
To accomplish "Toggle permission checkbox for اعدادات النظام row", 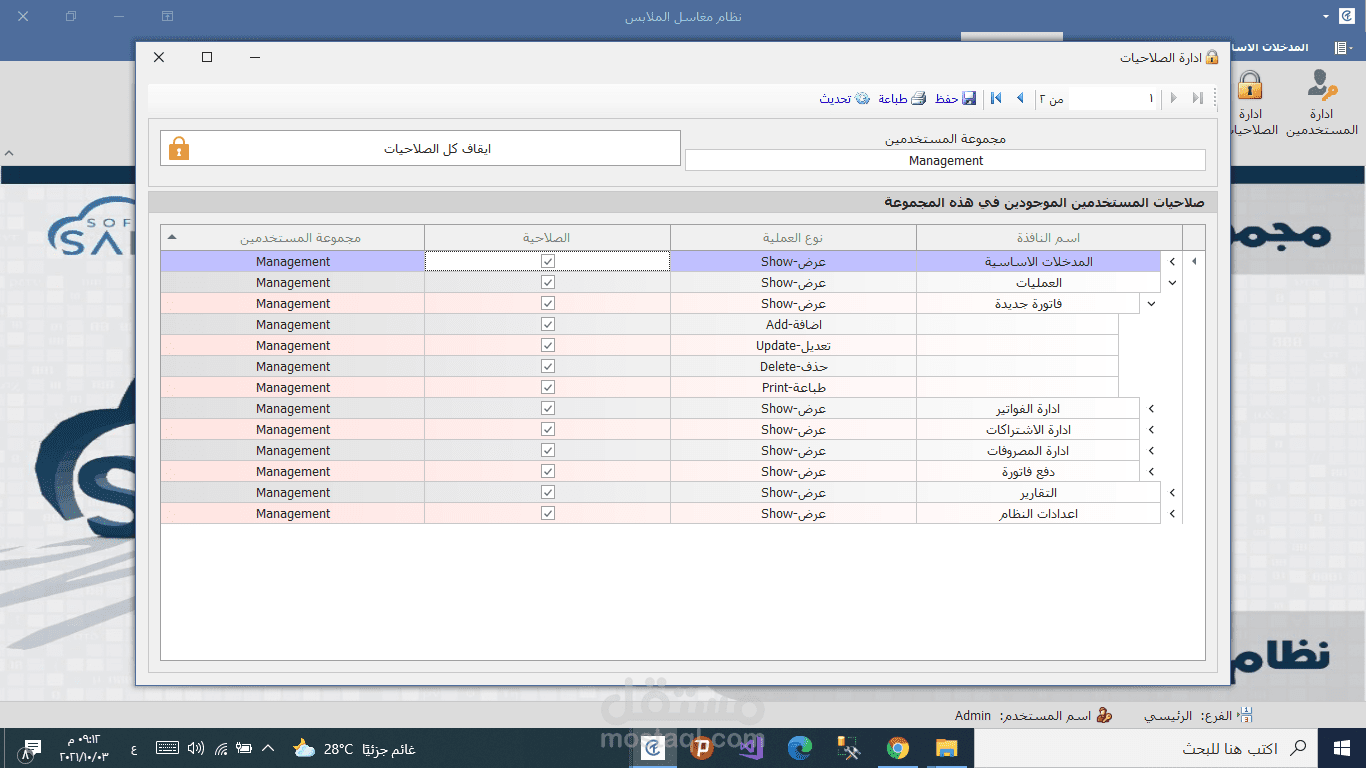I will point(547,513).
